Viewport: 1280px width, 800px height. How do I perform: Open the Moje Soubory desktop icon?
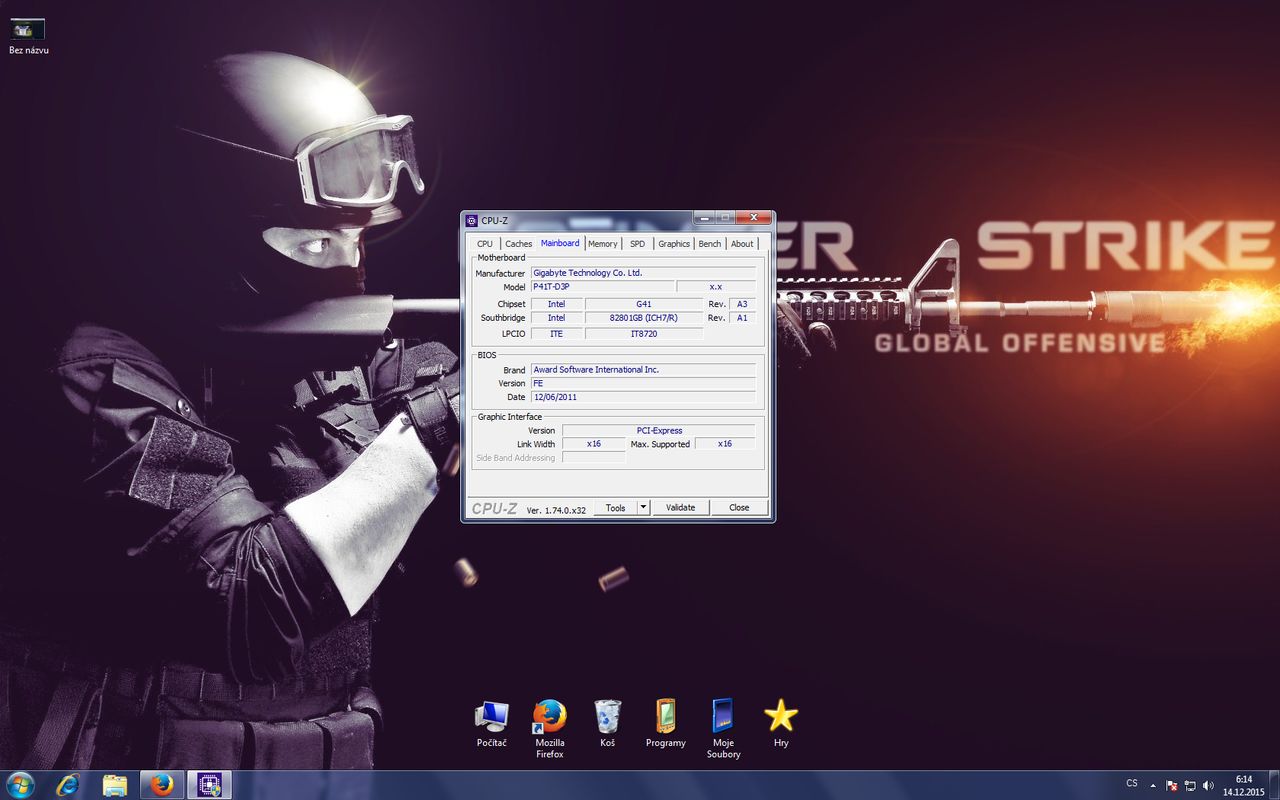(x=723, y=727)
